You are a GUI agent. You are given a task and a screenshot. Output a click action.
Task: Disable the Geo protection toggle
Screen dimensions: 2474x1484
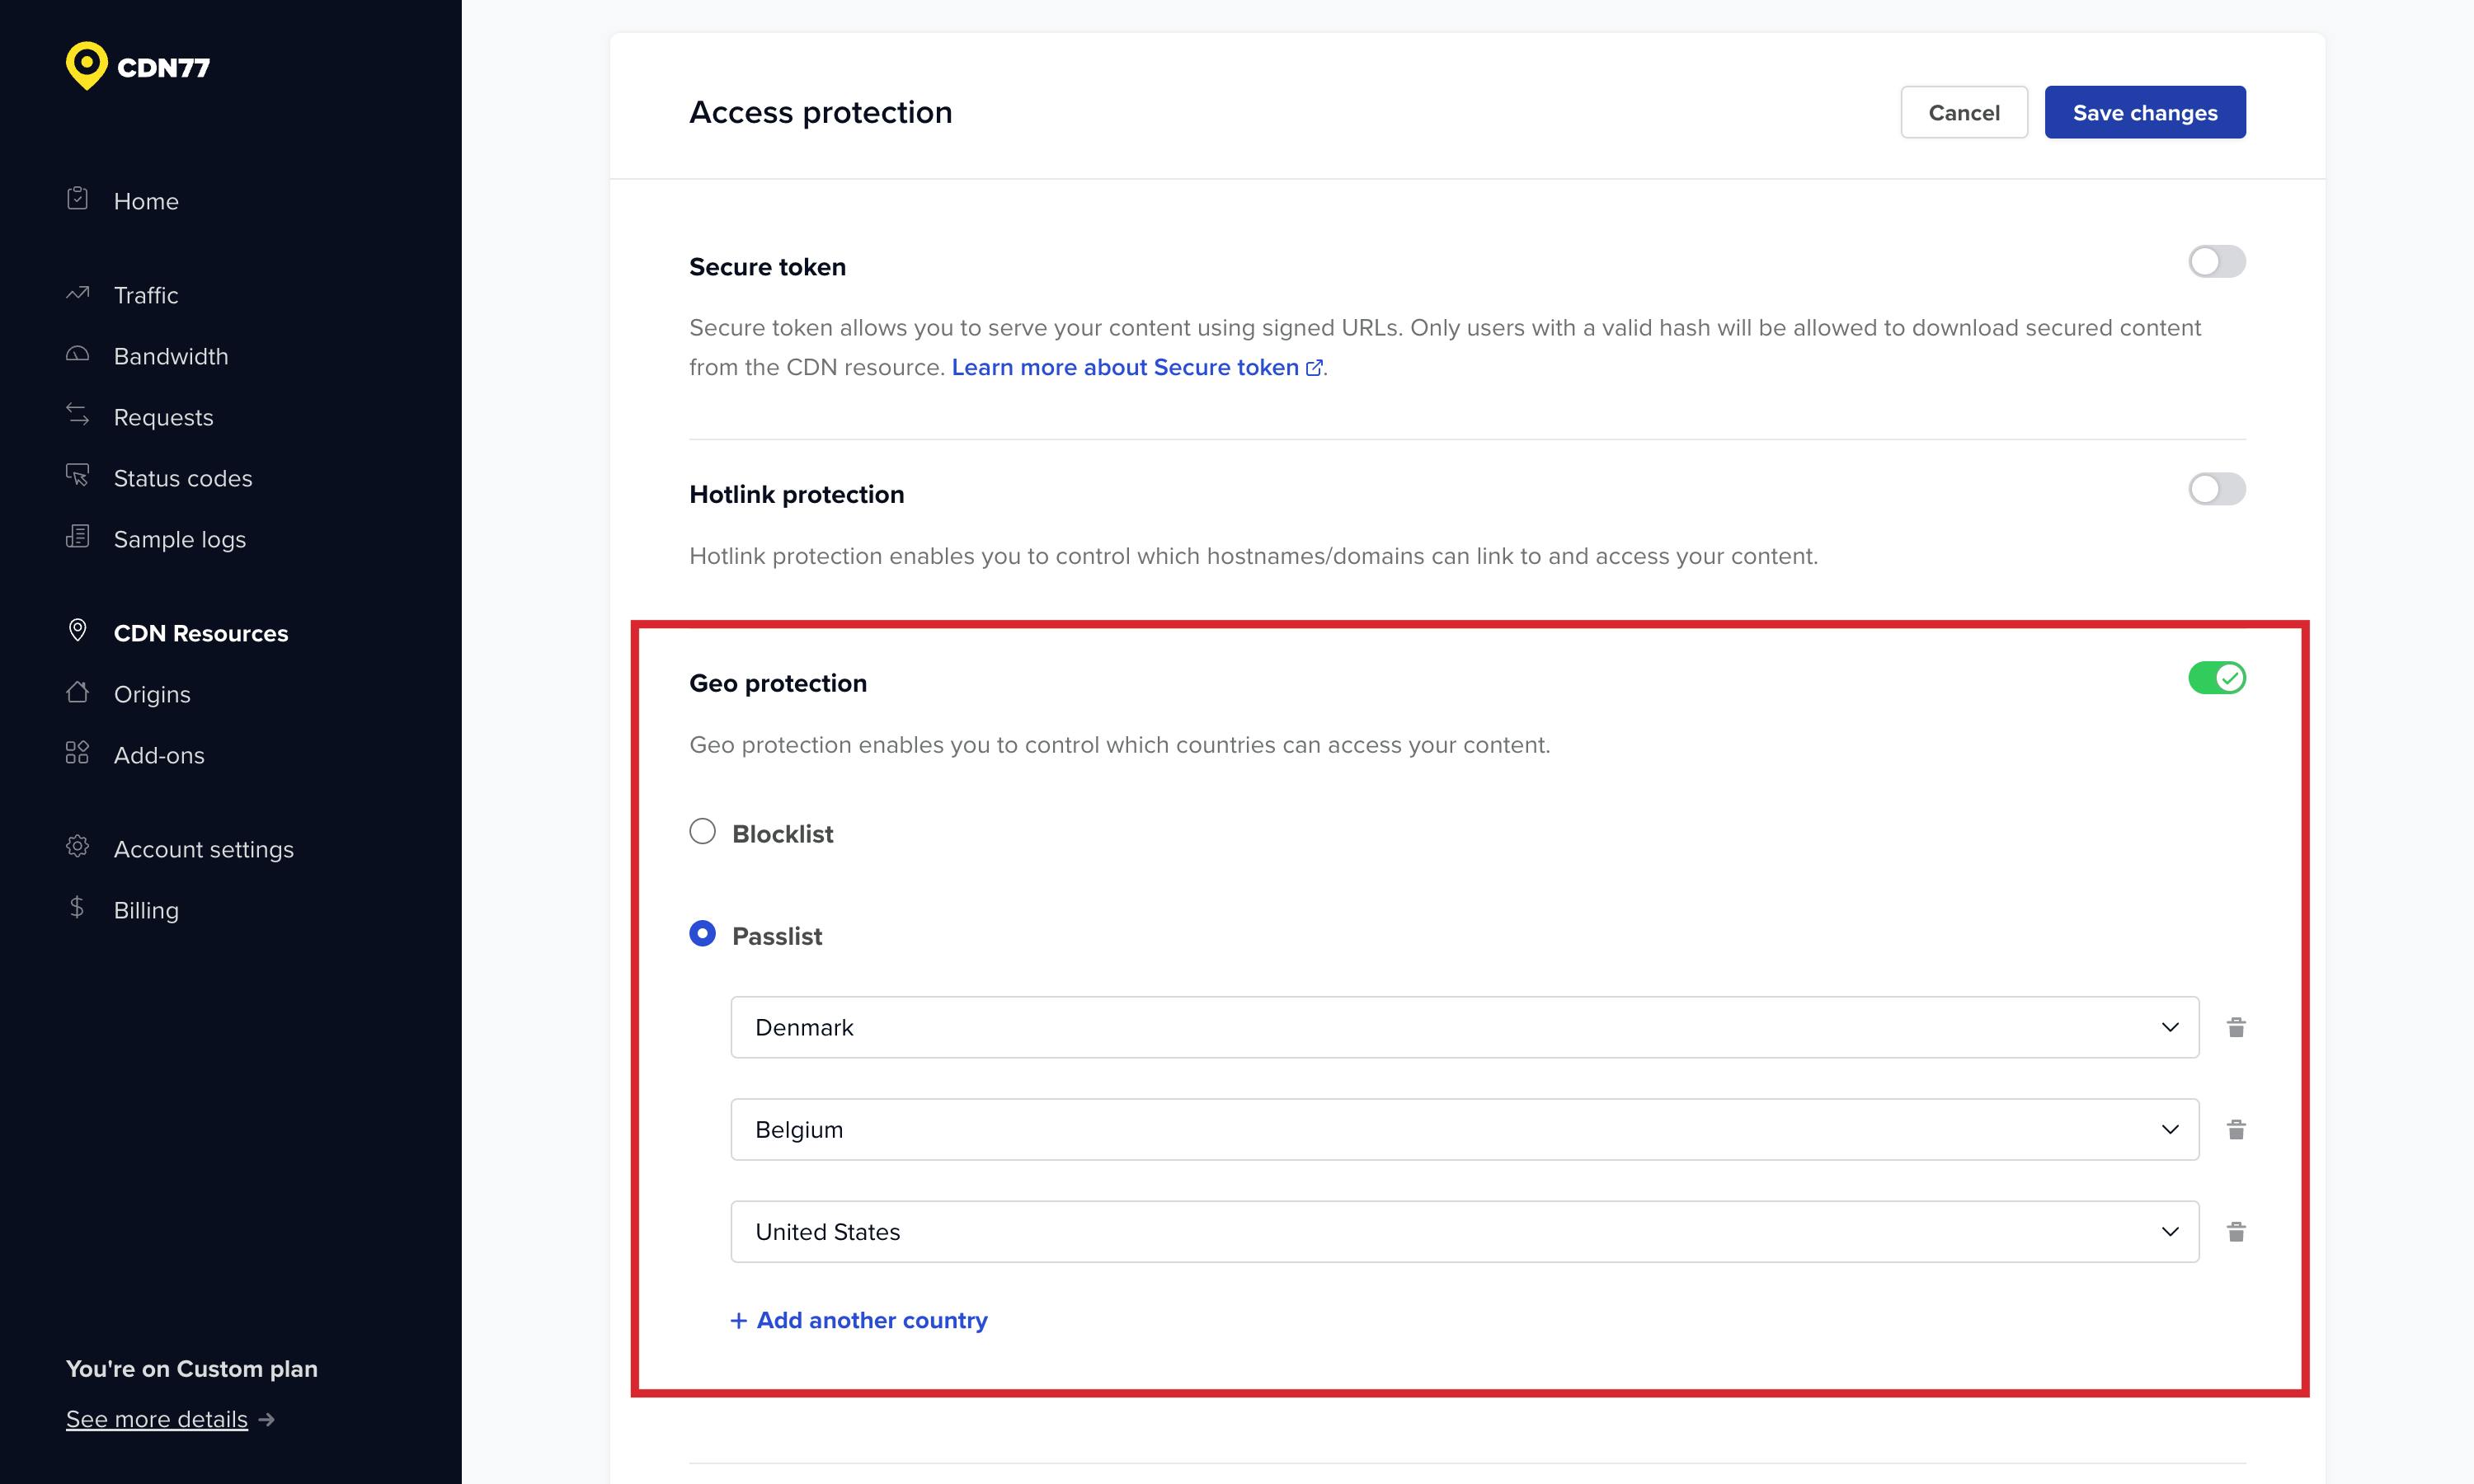(x=2216, y=678)
